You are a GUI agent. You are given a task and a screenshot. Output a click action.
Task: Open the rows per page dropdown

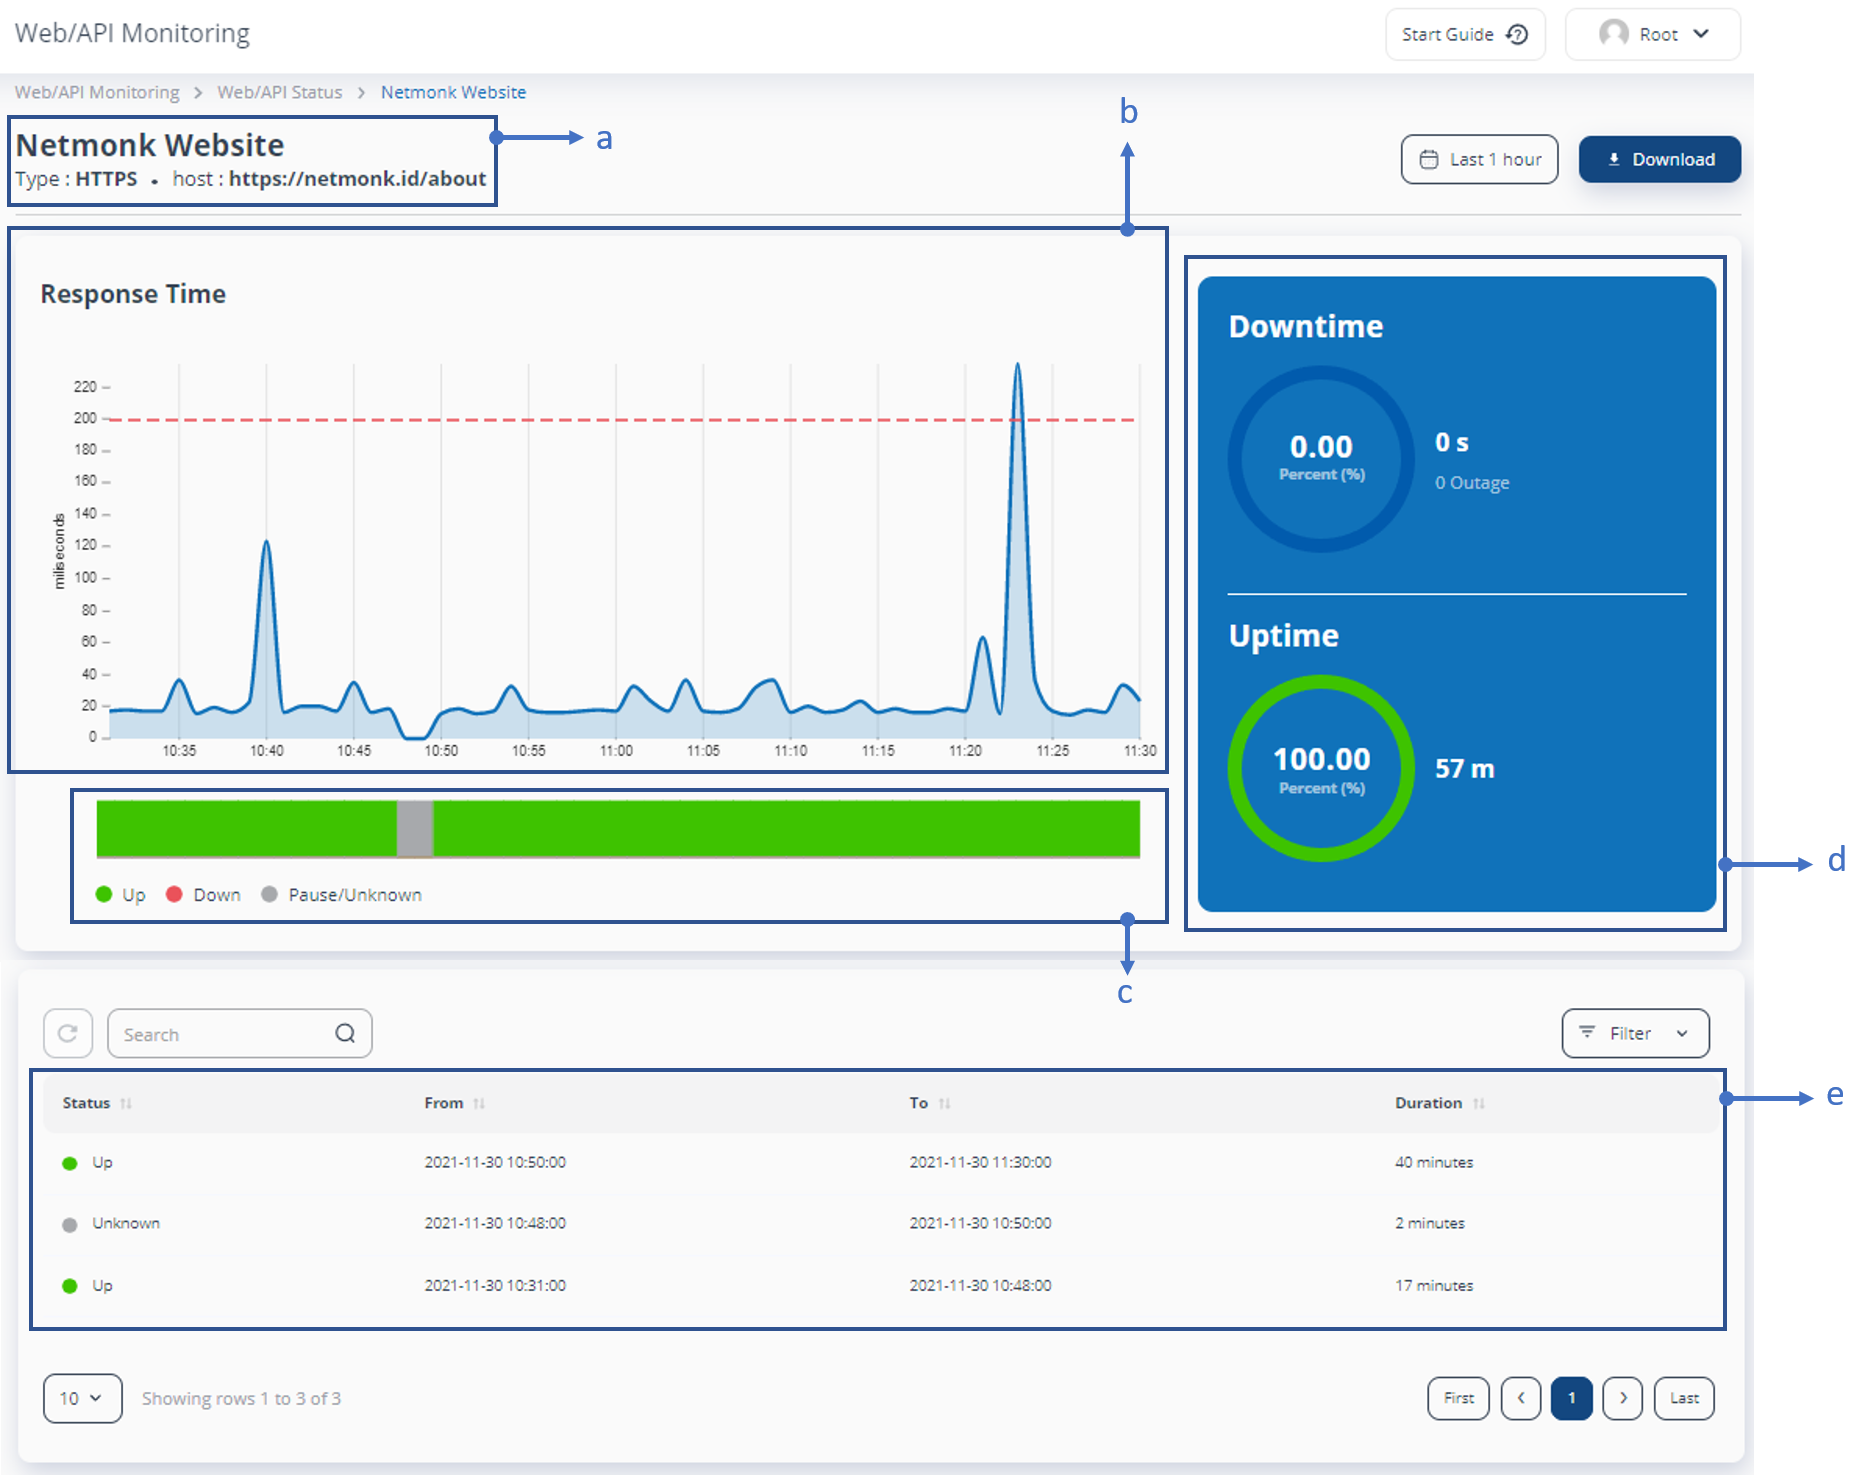(82, 1398)
